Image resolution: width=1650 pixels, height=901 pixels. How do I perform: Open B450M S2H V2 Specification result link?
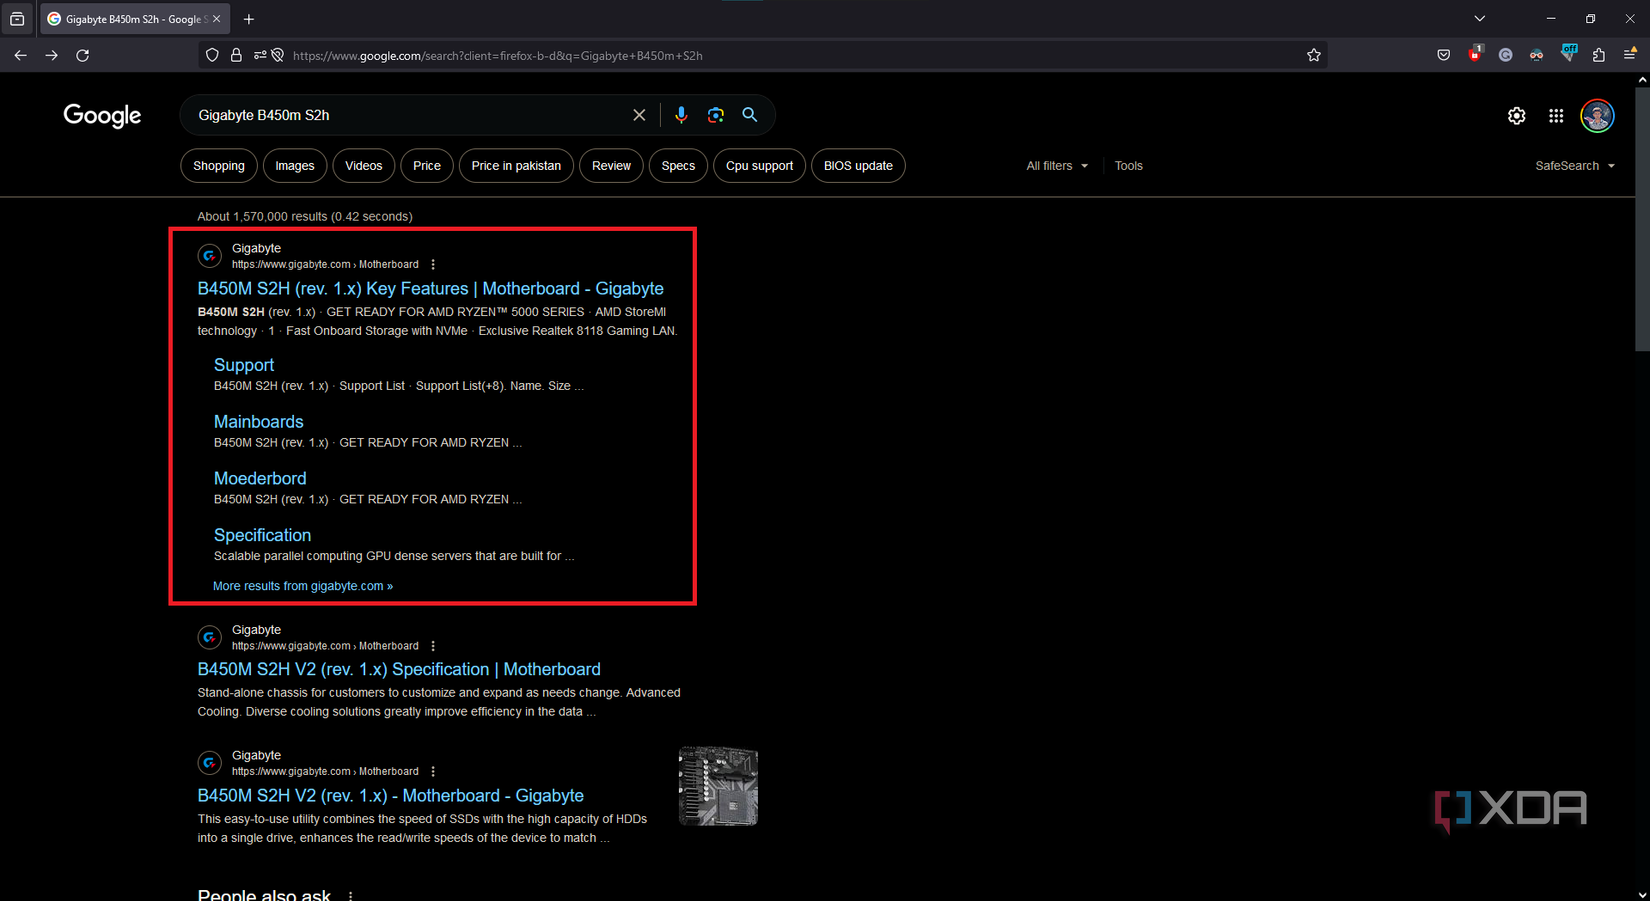[399, 670]
